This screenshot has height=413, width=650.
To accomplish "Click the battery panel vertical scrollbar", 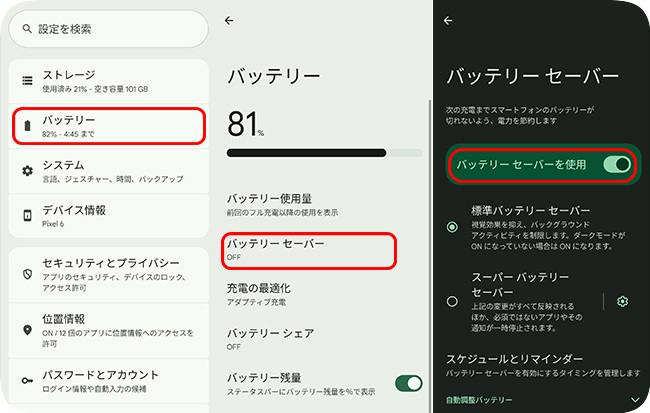I will (429, 255).
